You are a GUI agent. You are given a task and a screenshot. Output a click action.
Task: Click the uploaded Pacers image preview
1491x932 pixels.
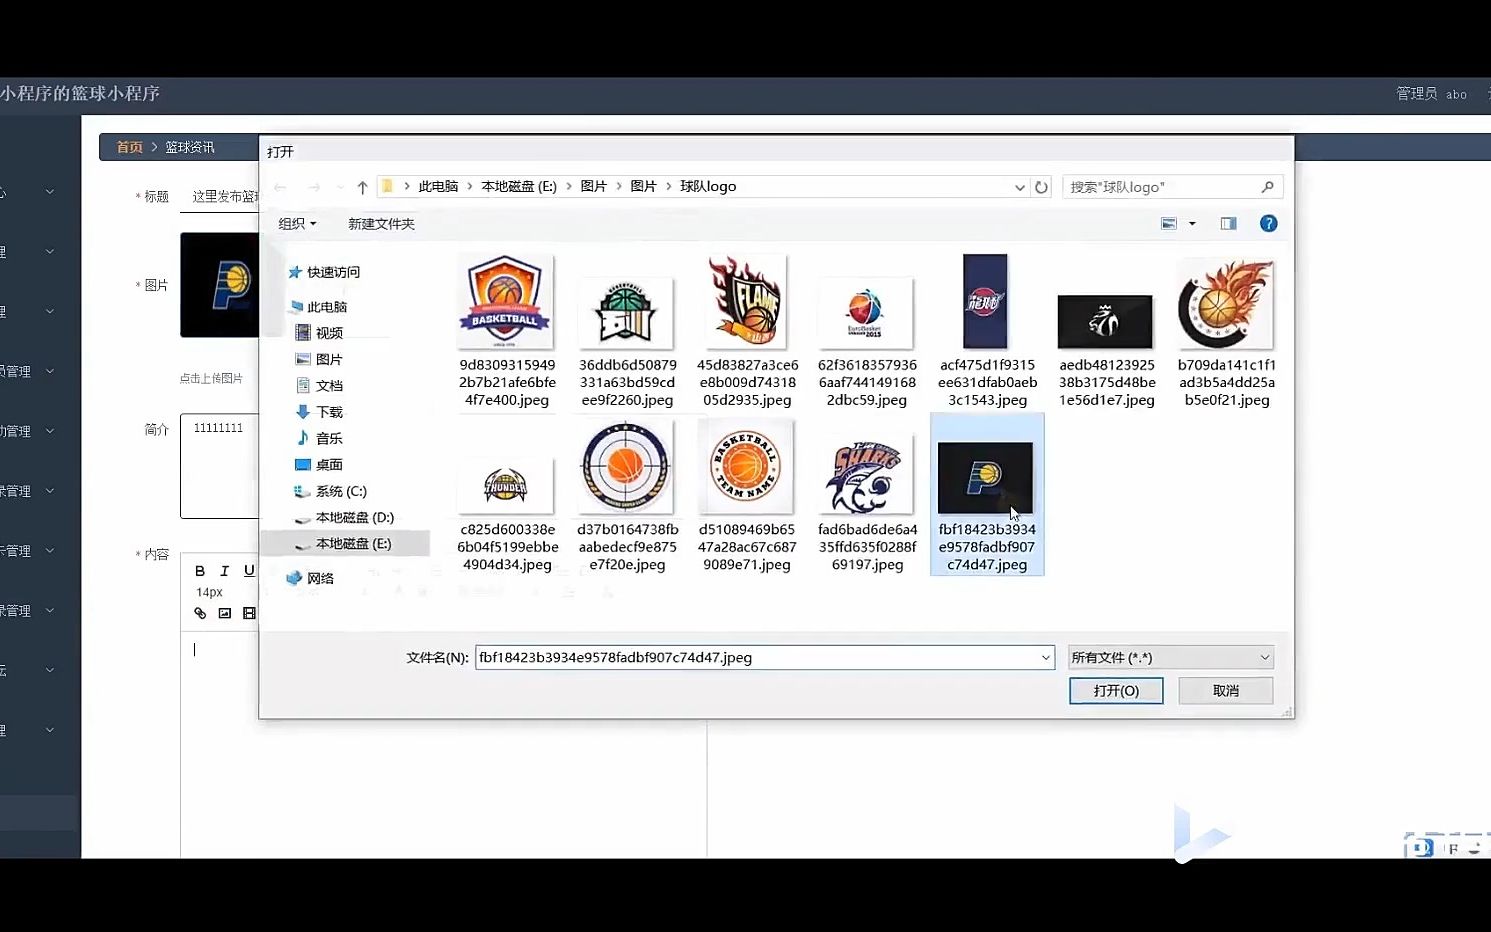pyautogui.click(x=220, y=285)
